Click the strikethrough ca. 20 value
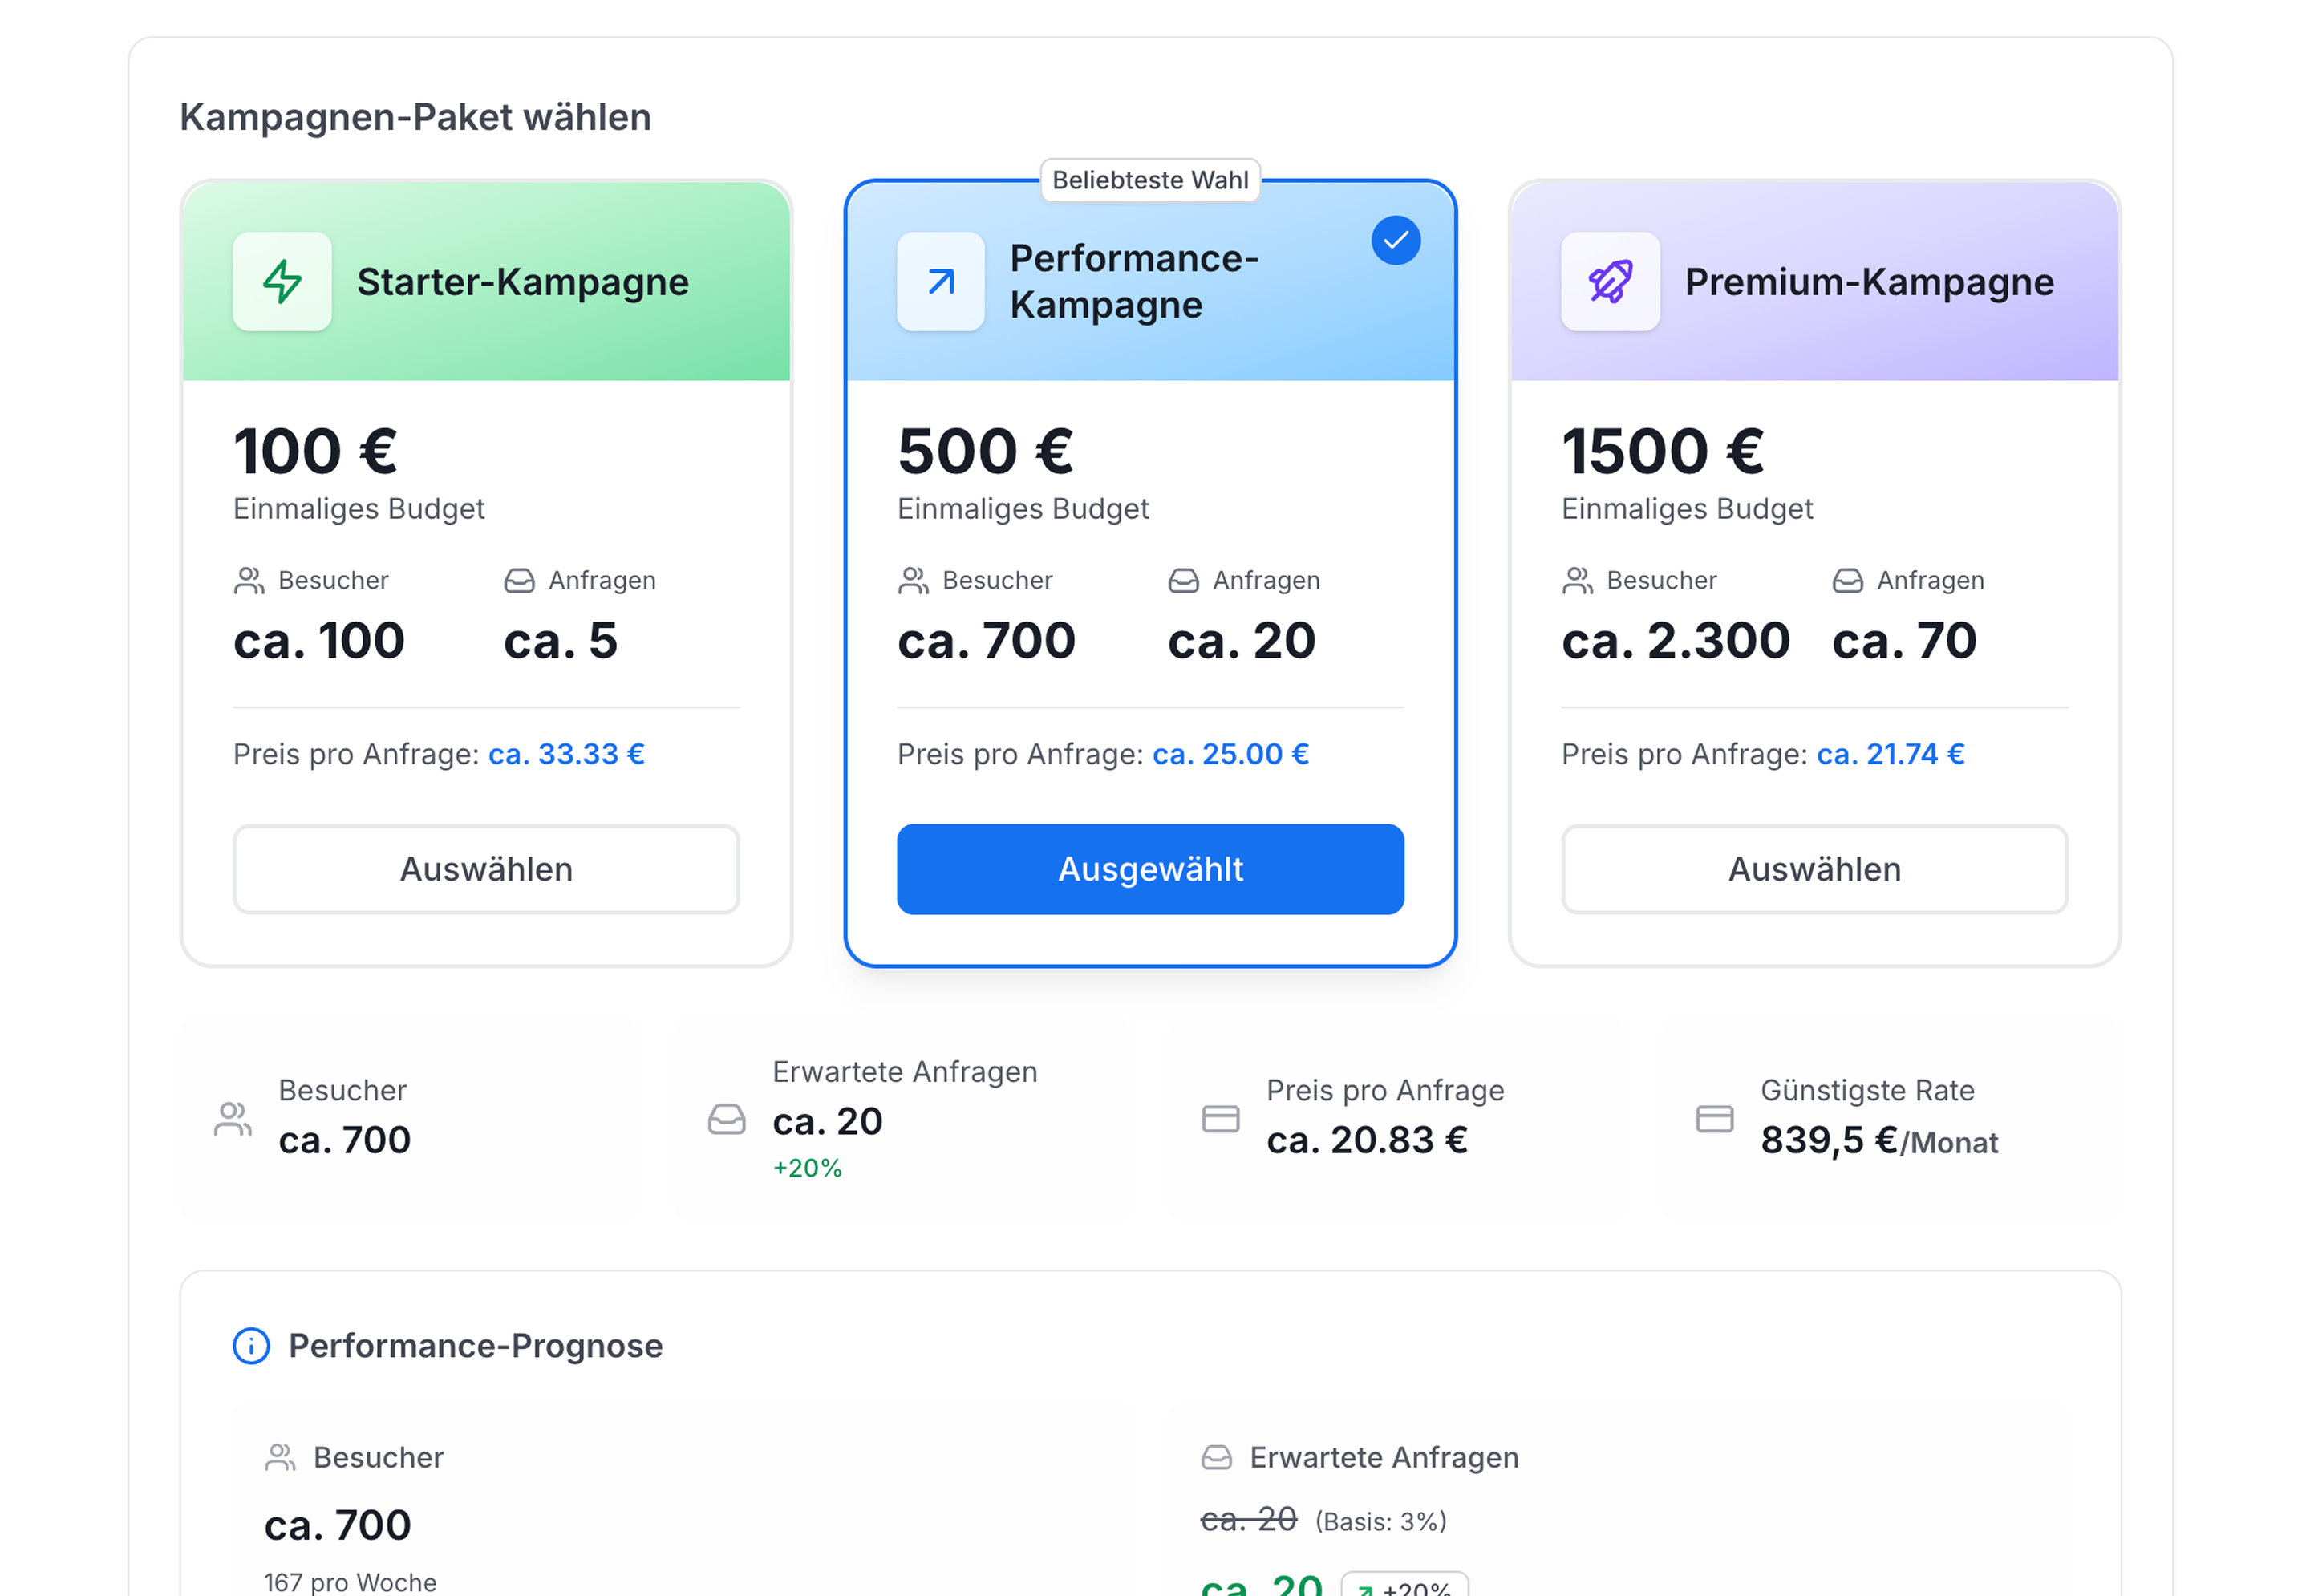 point(1247,1519)
